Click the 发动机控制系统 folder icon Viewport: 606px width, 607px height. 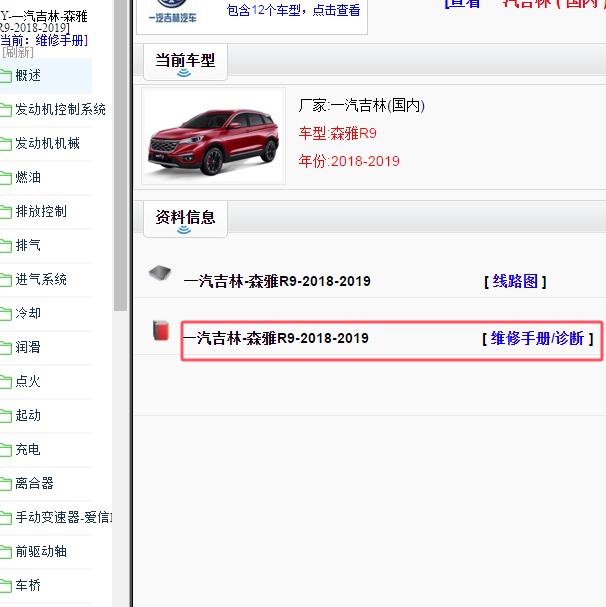pos(5,110)
